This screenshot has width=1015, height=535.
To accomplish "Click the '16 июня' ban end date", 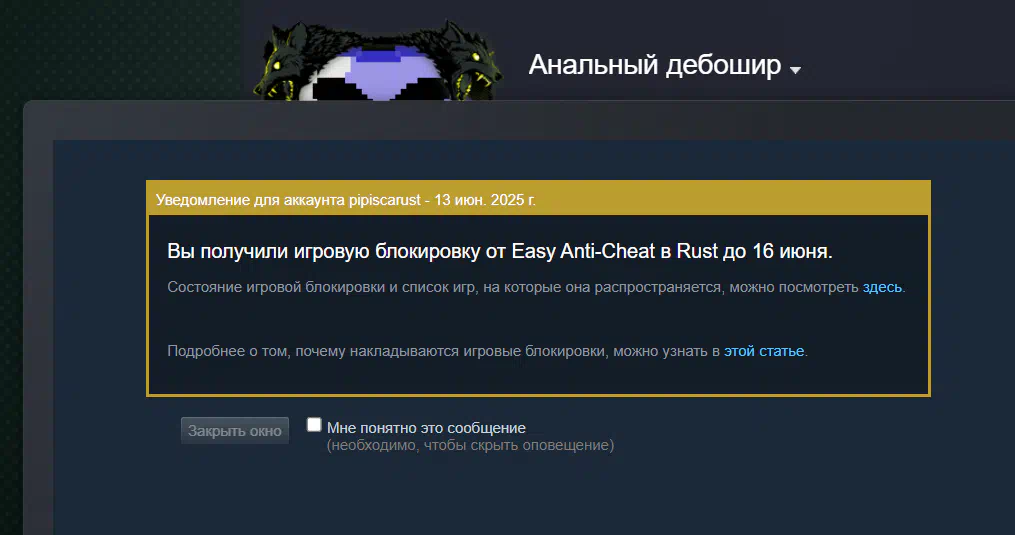I will pyautogui.click(x=790, y=251).
